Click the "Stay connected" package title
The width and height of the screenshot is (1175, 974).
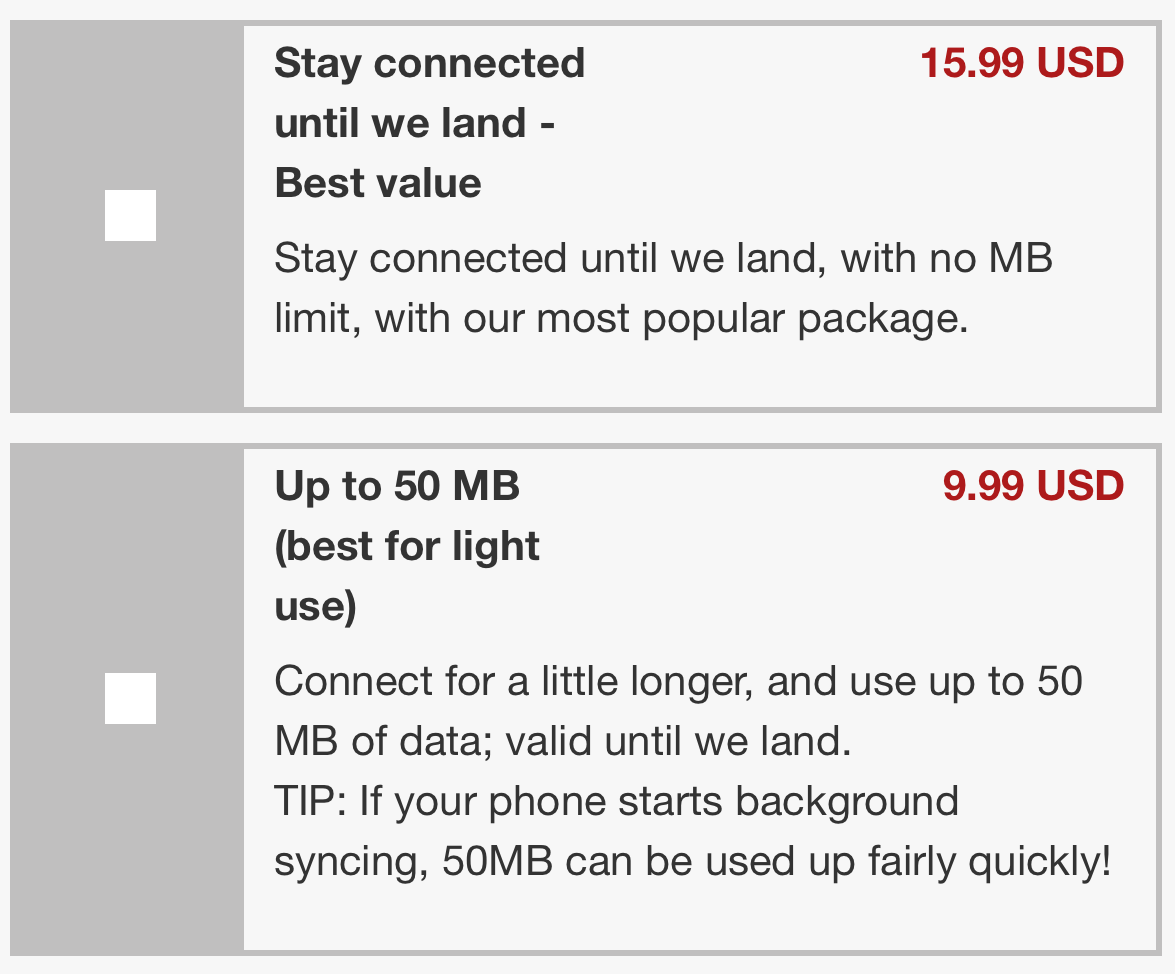click(429, 63)
